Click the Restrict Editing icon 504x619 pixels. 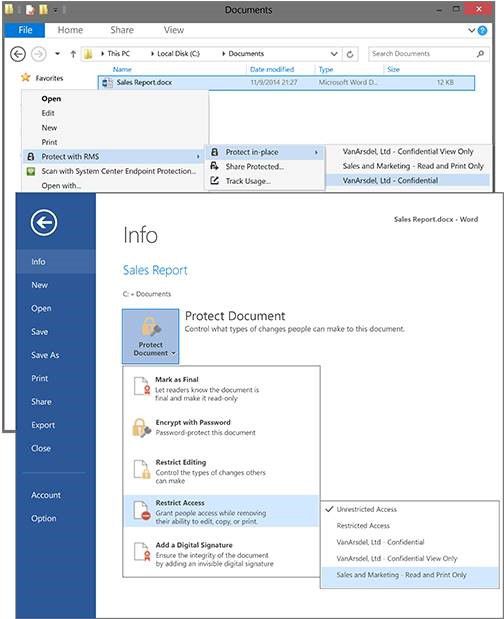[142, 470]
